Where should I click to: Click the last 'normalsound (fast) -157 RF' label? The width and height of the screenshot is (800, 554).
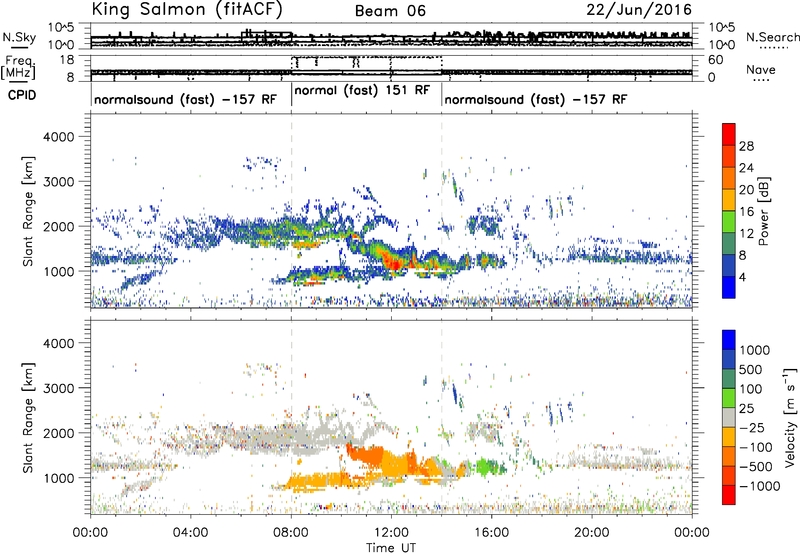pos(536,99)
